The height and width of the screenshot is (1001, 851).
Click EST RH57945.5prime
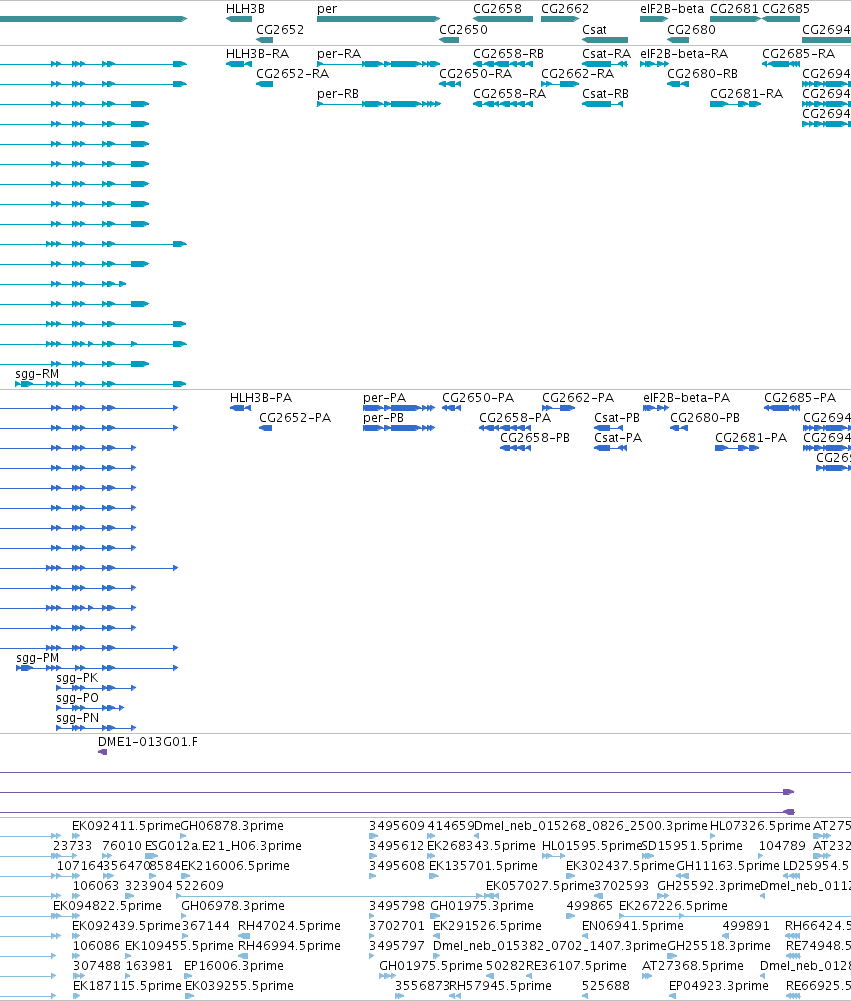coord(501,986)
